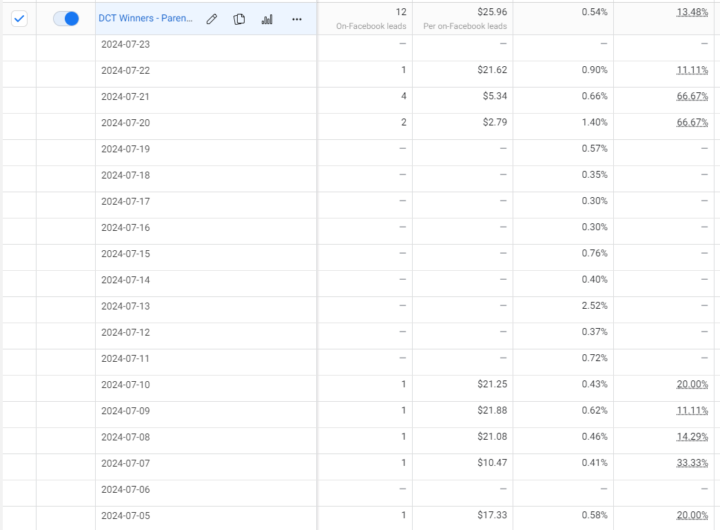Open the 20.00% link for 2024-07-05
This screenshot has width=720, height=530.
tap(692, 514)
